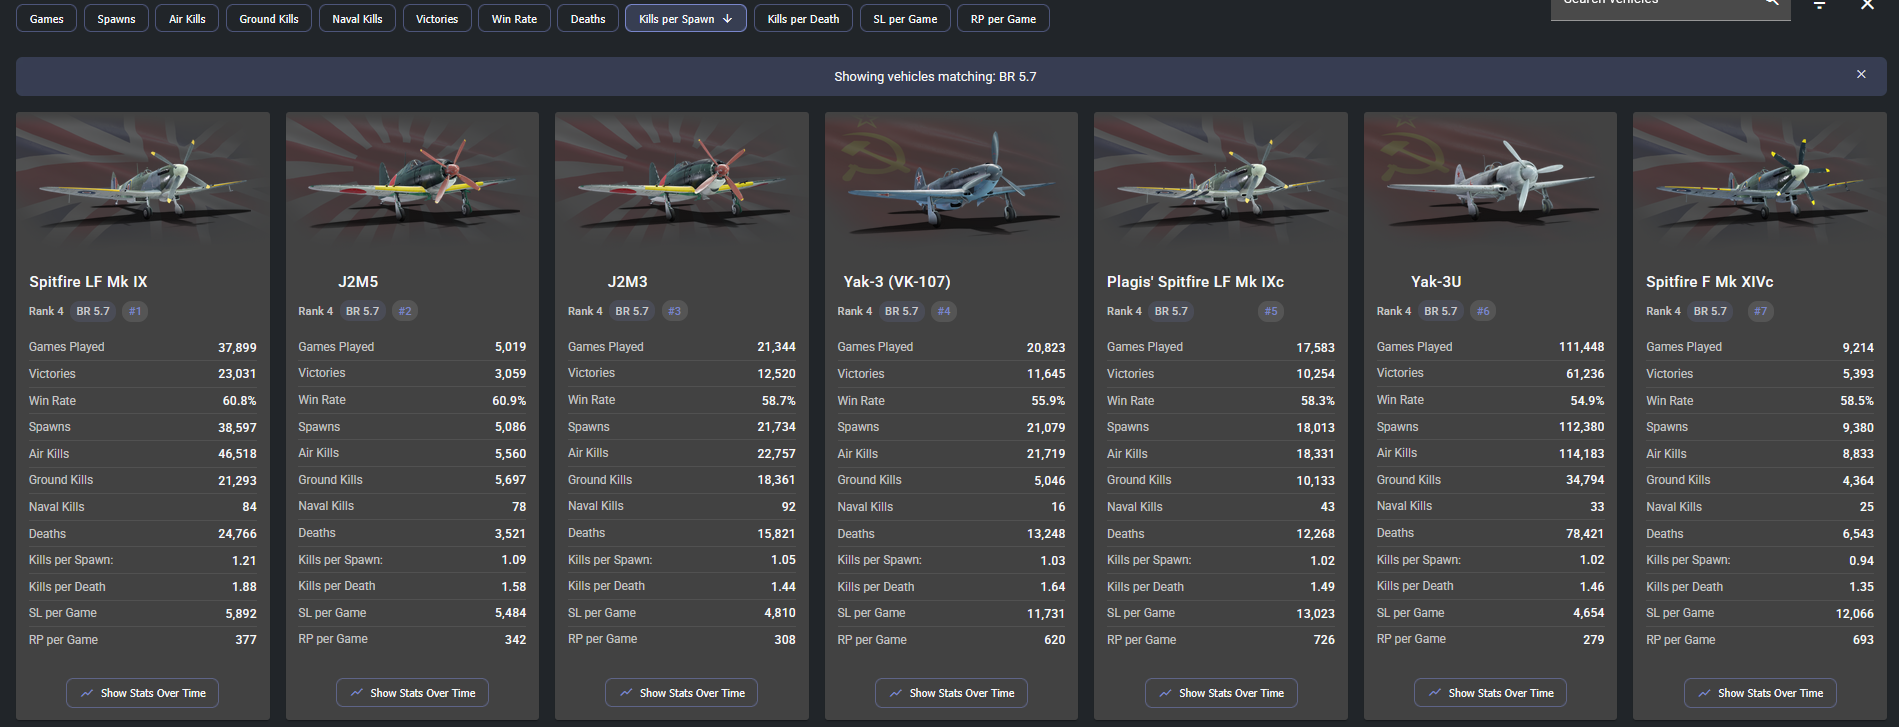Dismiss the BR 5.7 filter banner
1899x727 pixels.
tap(1861, 74)
